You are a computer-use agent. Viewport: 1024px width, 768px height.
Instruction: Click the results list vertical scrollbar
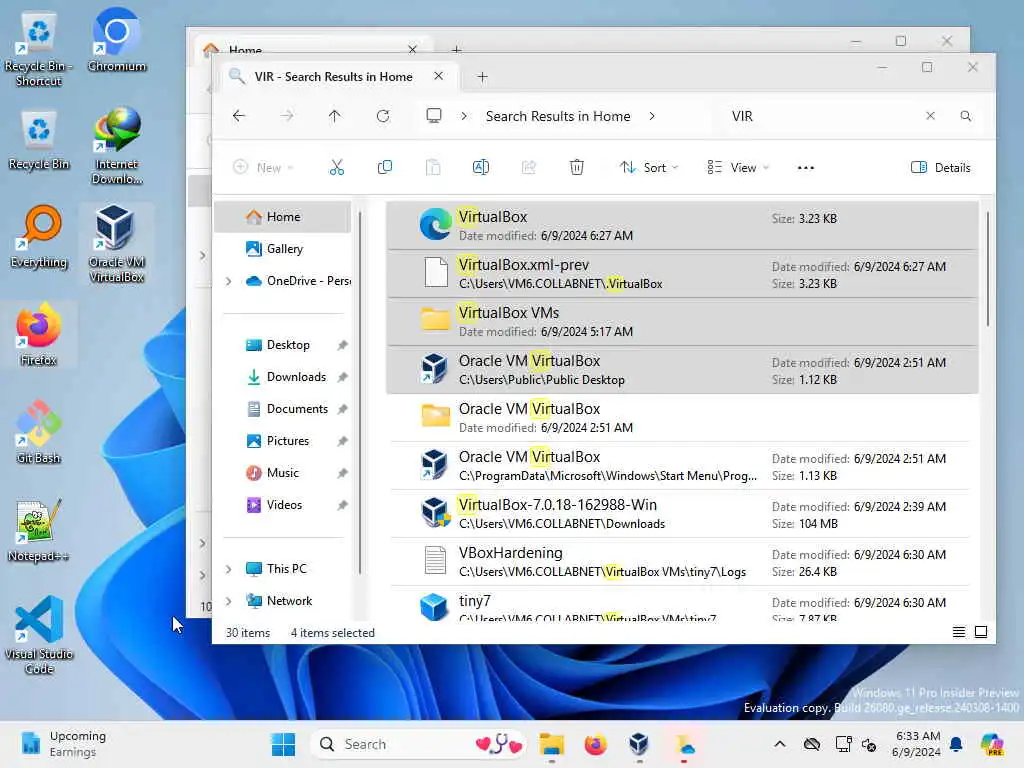(x=987, y=268)
